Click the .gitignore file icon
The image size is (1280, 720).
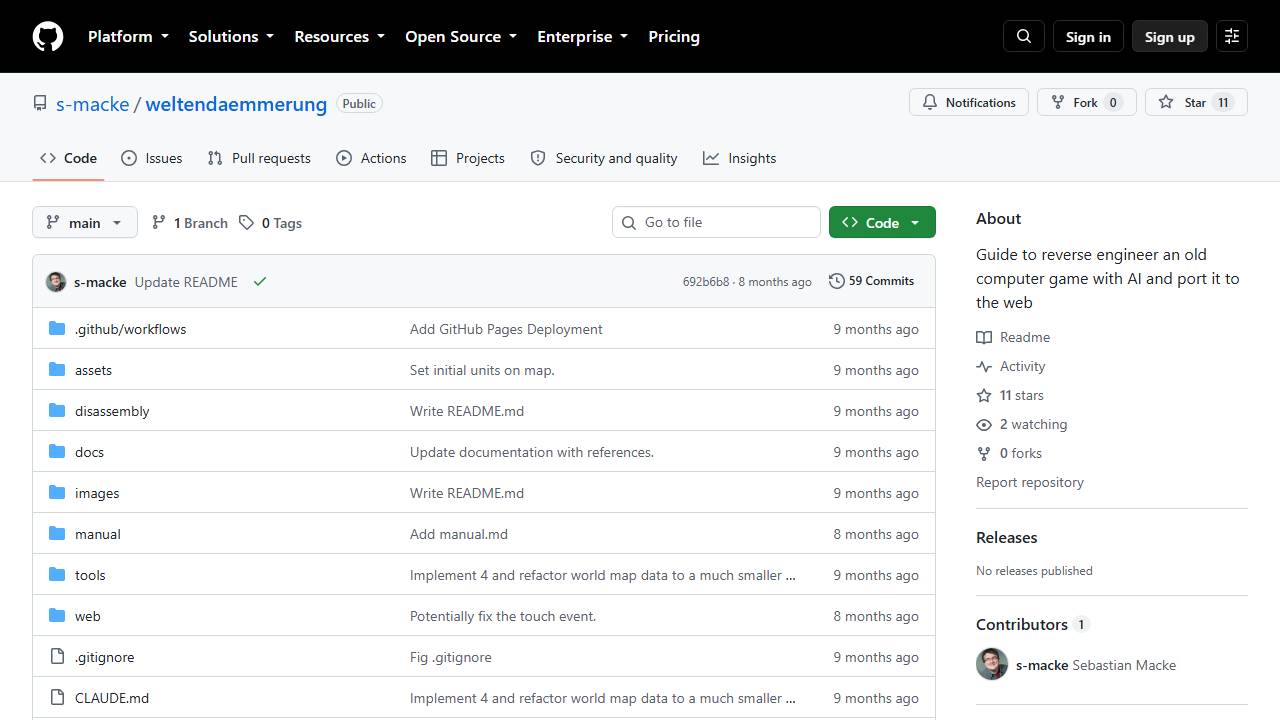[x=57, y=657]
